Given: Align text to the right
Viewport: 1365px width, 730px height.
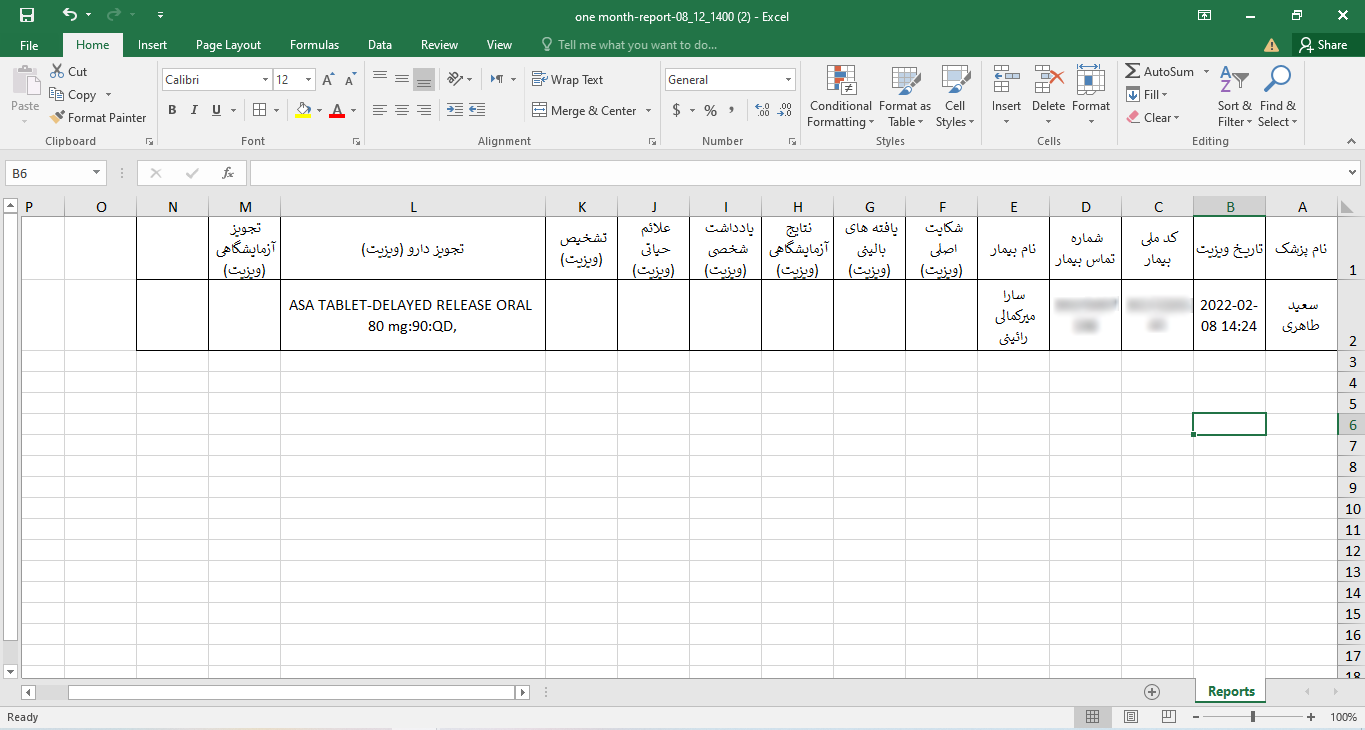Looking at the screenshot, I should [x=423, y=110].
